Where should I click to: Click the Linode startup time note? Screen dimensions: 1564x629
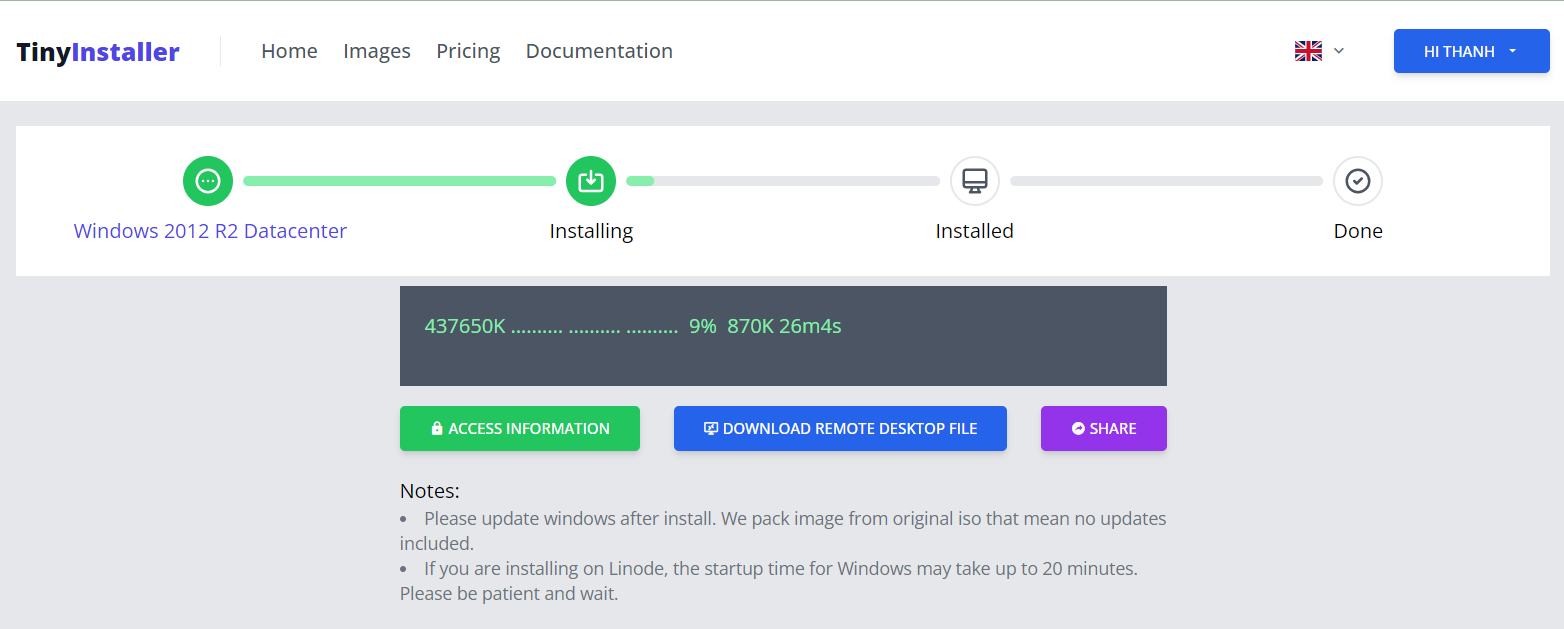pyautogui.click(x=769, y=581)
